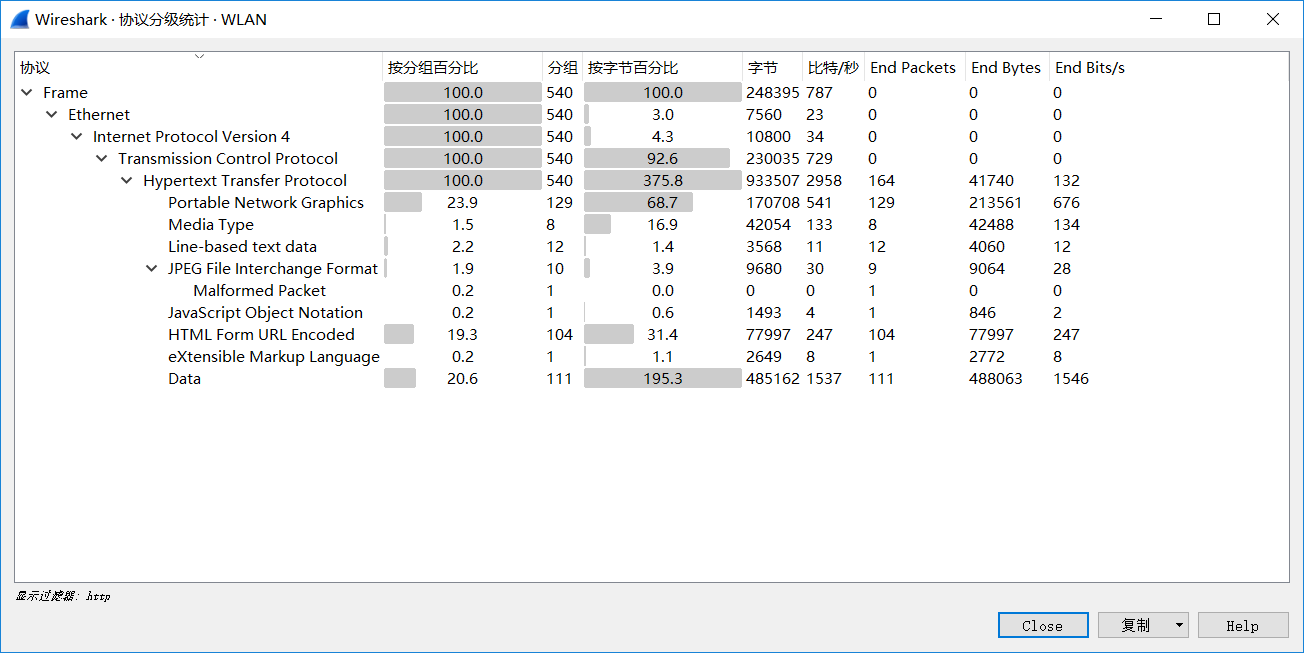
Task: Click the 375.8 byte percentage bar
Action: pyautogui.click(x=663, y=180)
